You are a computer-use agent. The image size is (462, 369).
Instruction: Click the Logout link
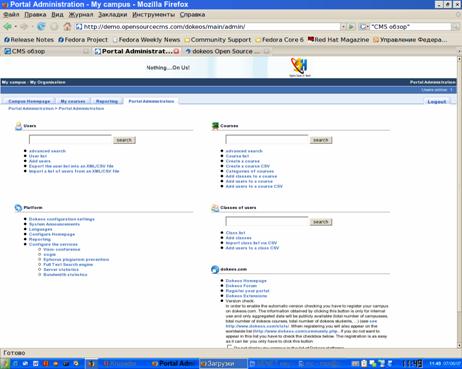pos(437,102)
